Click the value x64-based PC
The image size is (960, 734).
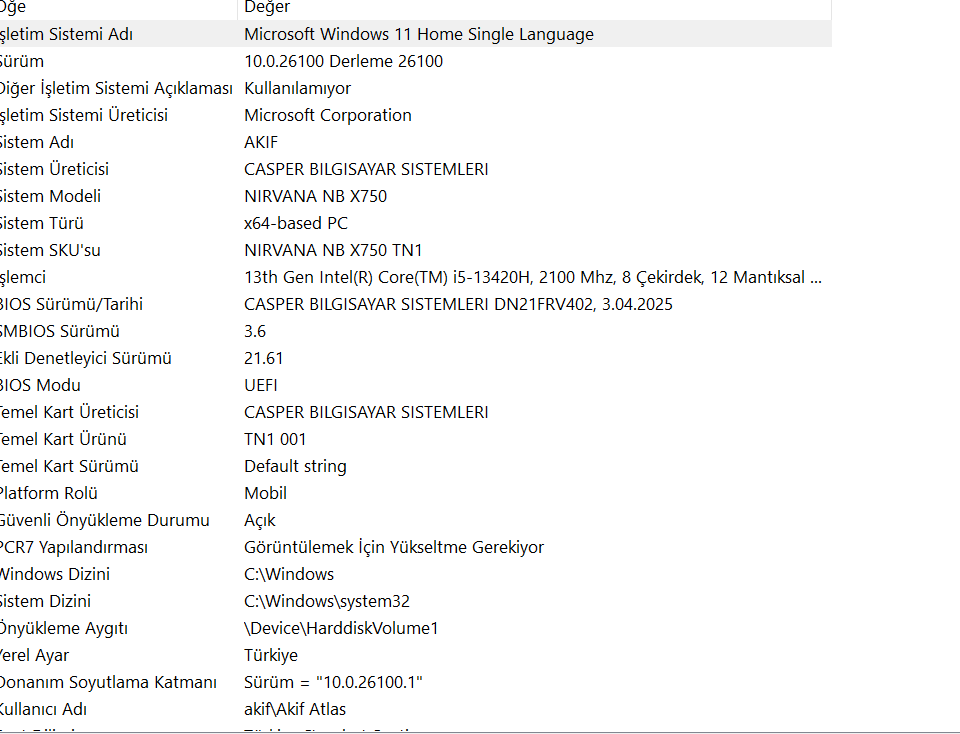(296, 223)
